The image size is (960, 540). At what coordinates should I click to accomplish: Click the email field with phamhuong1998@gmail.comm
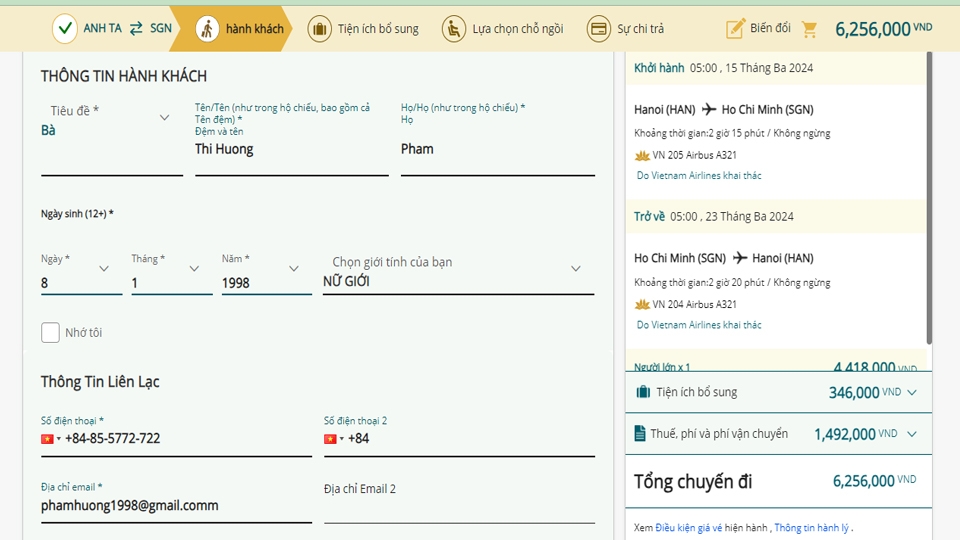(x=176, y=506)
